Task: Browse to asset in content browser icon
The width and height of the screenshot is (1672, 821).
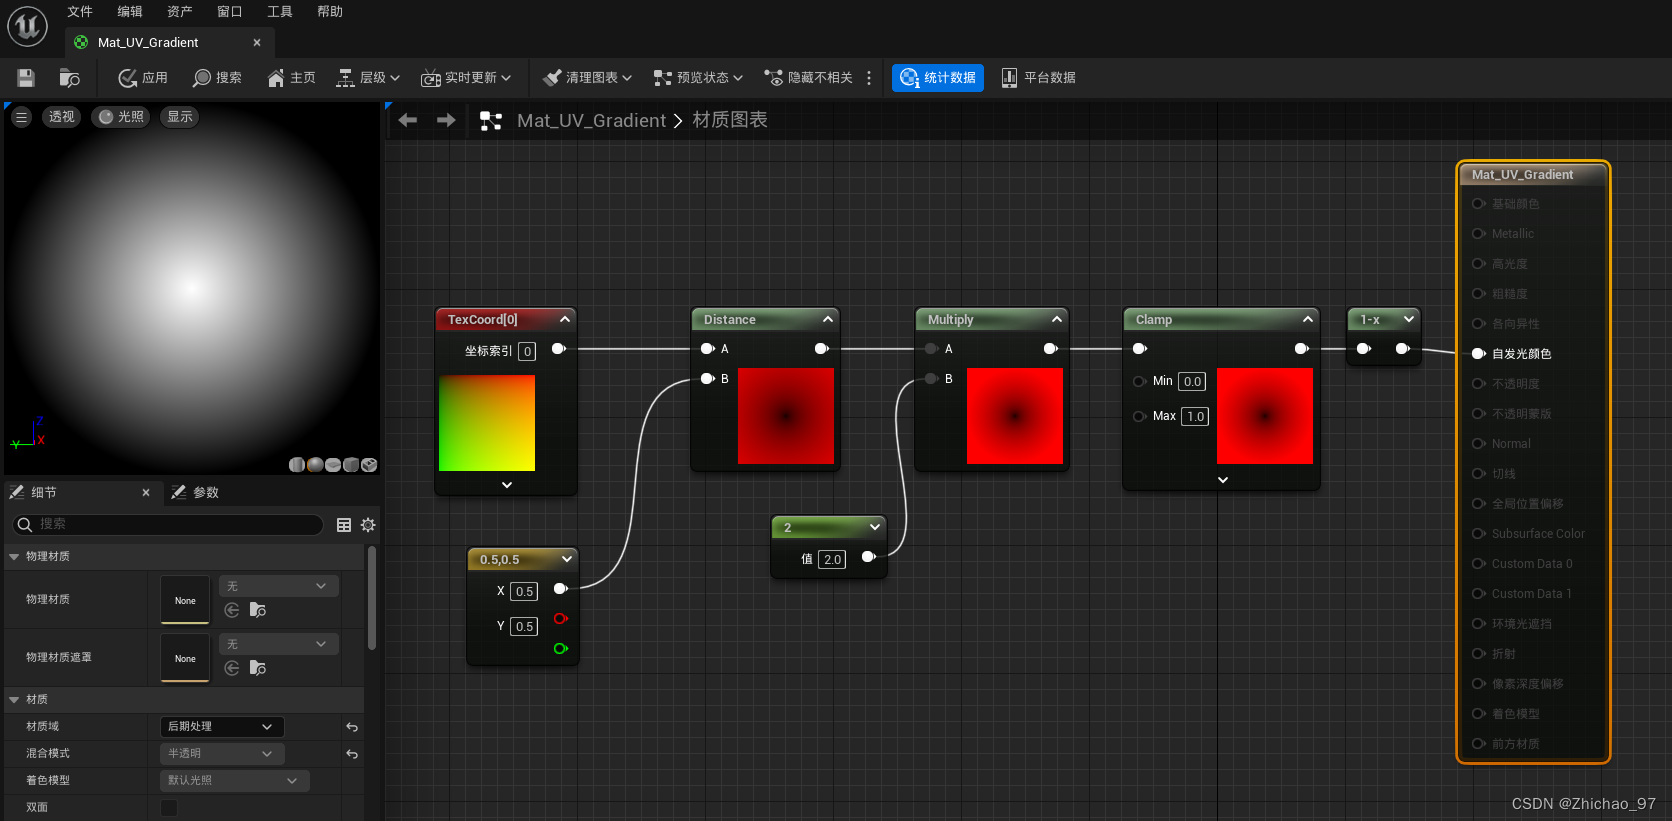Action: (x=69, y=78)
